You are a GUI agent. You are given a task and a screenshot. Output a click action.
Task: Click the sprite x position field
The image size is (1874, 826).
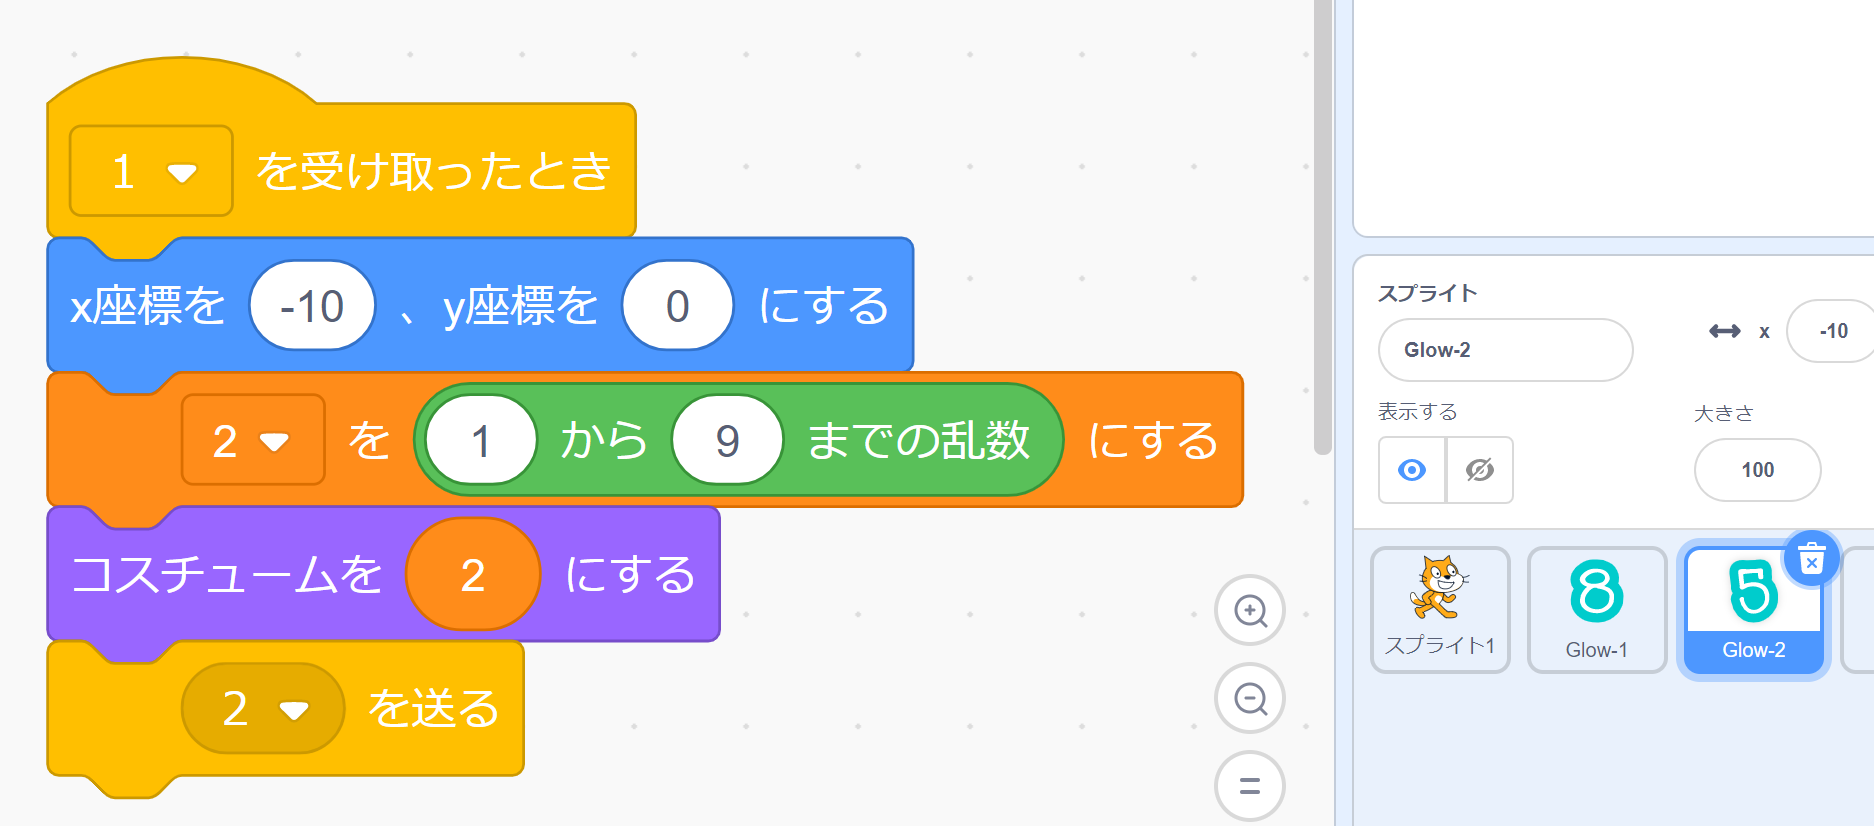(x=1832, y=331)
